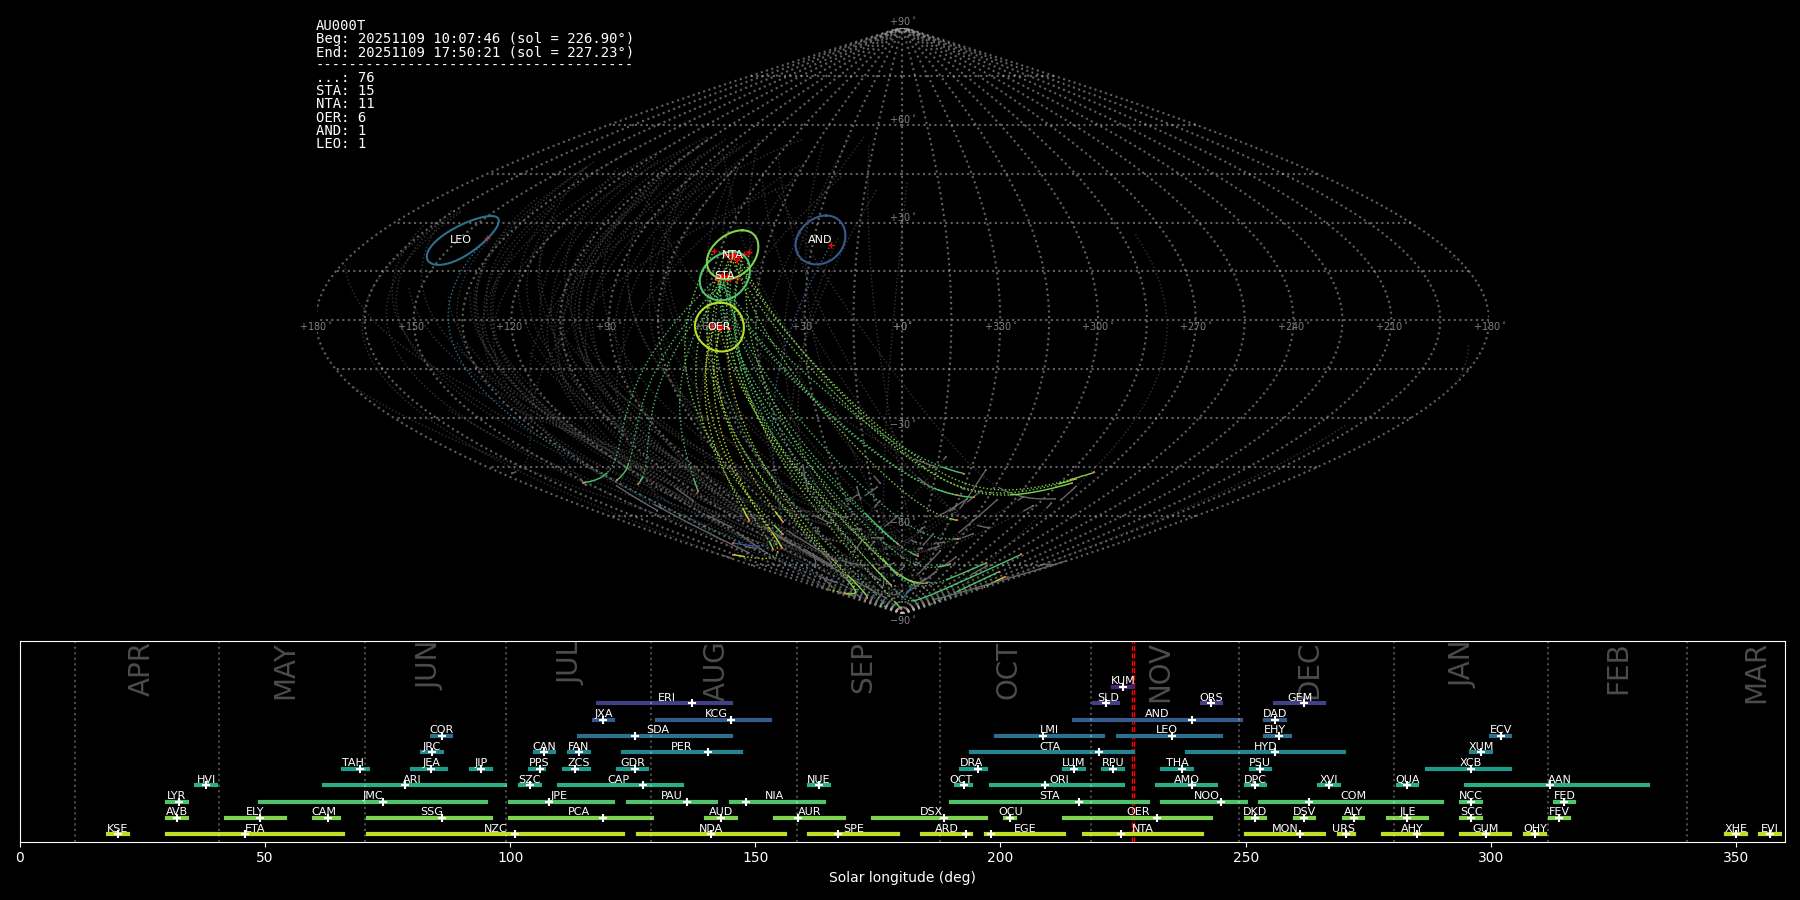
Task: Select the AND radiant ellipse on sky map
Action: (820, 240)
